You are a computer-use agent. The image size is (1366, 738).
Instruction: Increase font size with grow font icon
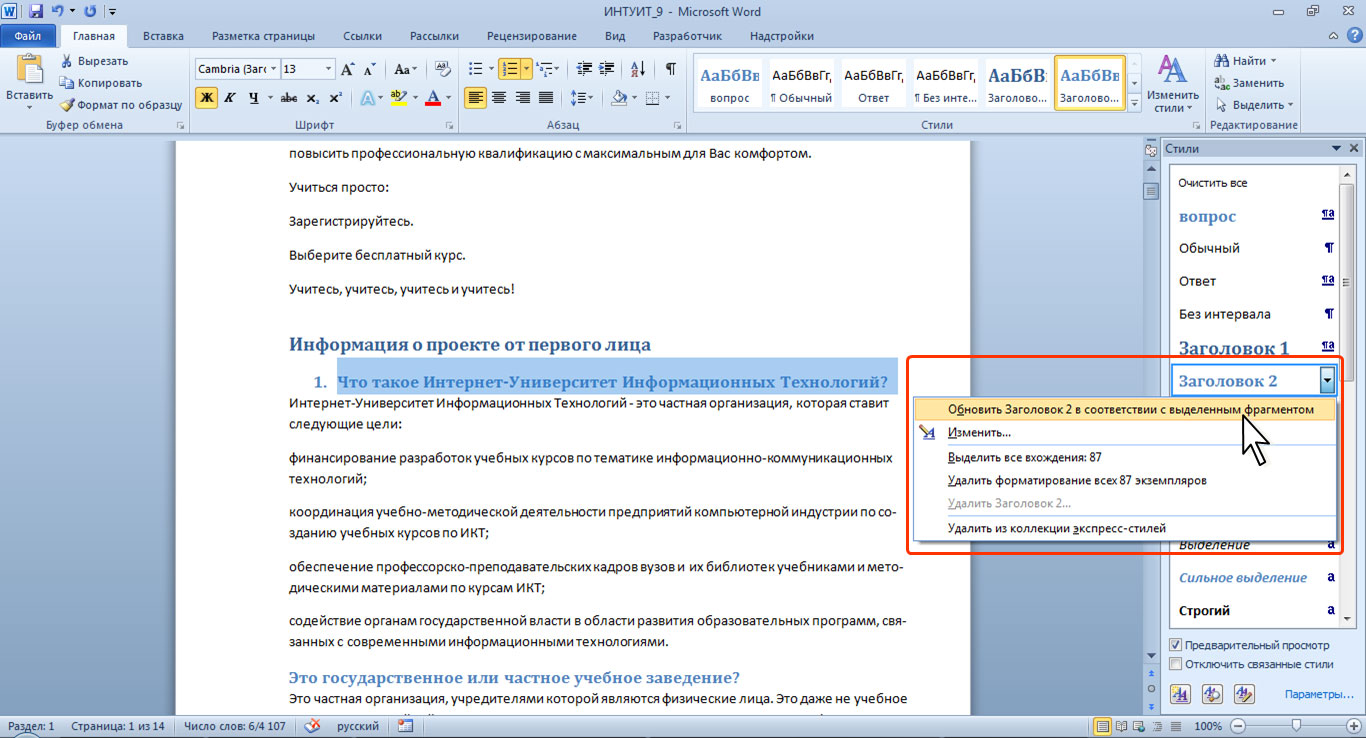point(348,69)
